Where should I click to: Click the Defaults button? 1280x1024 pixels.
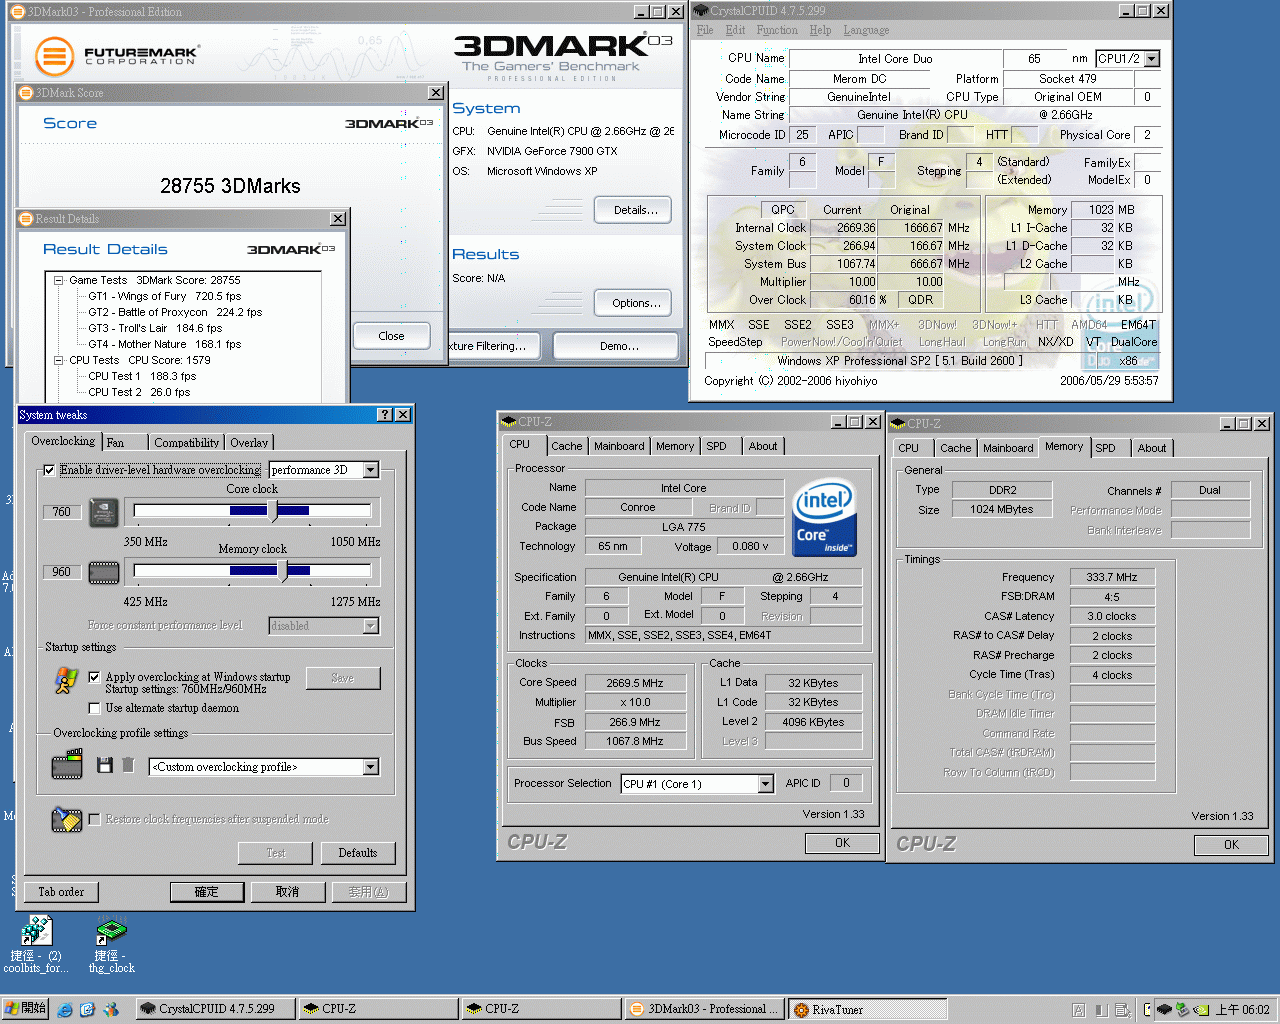point(357,853)
